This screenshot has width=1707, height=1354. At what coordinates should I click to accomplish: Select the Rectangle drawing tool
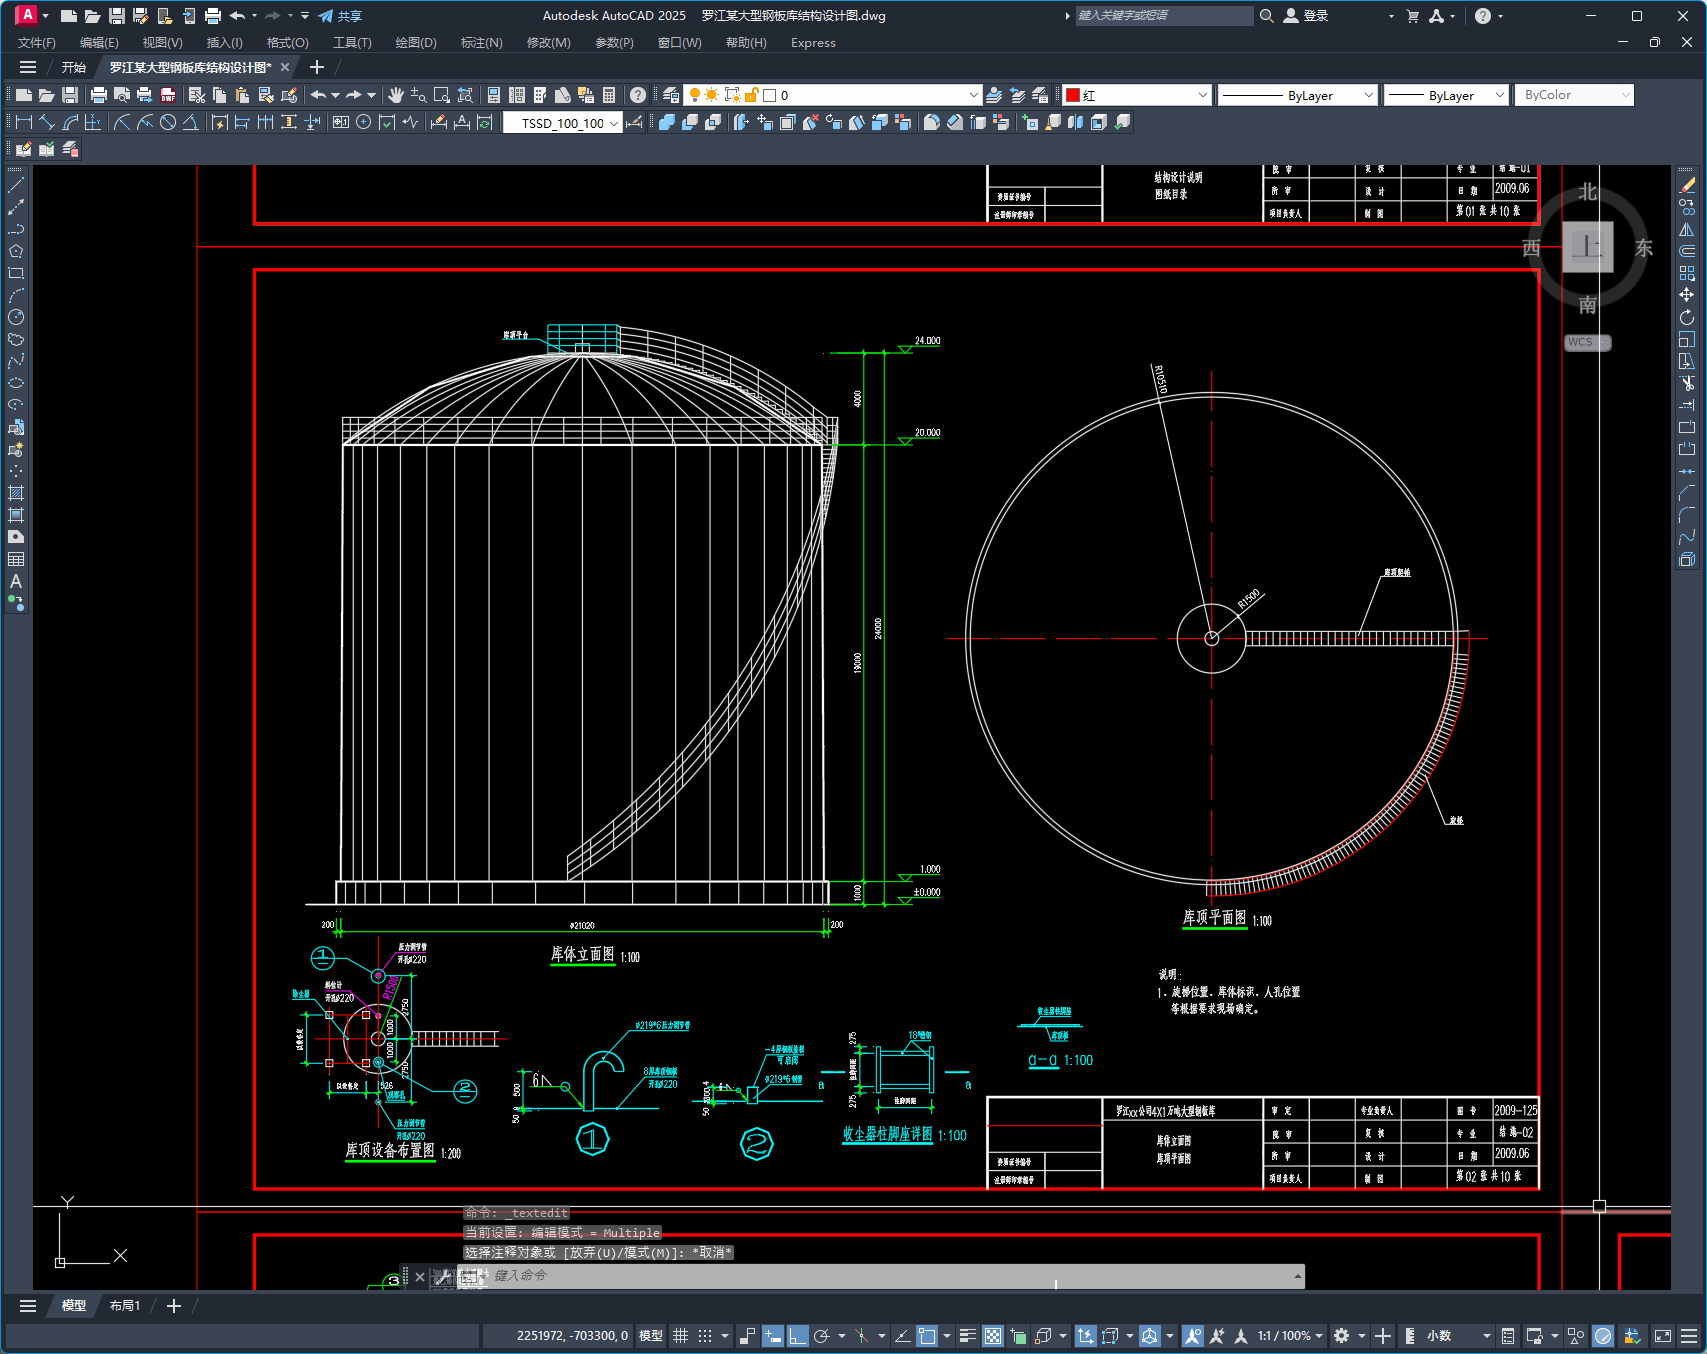click(16, 273)
